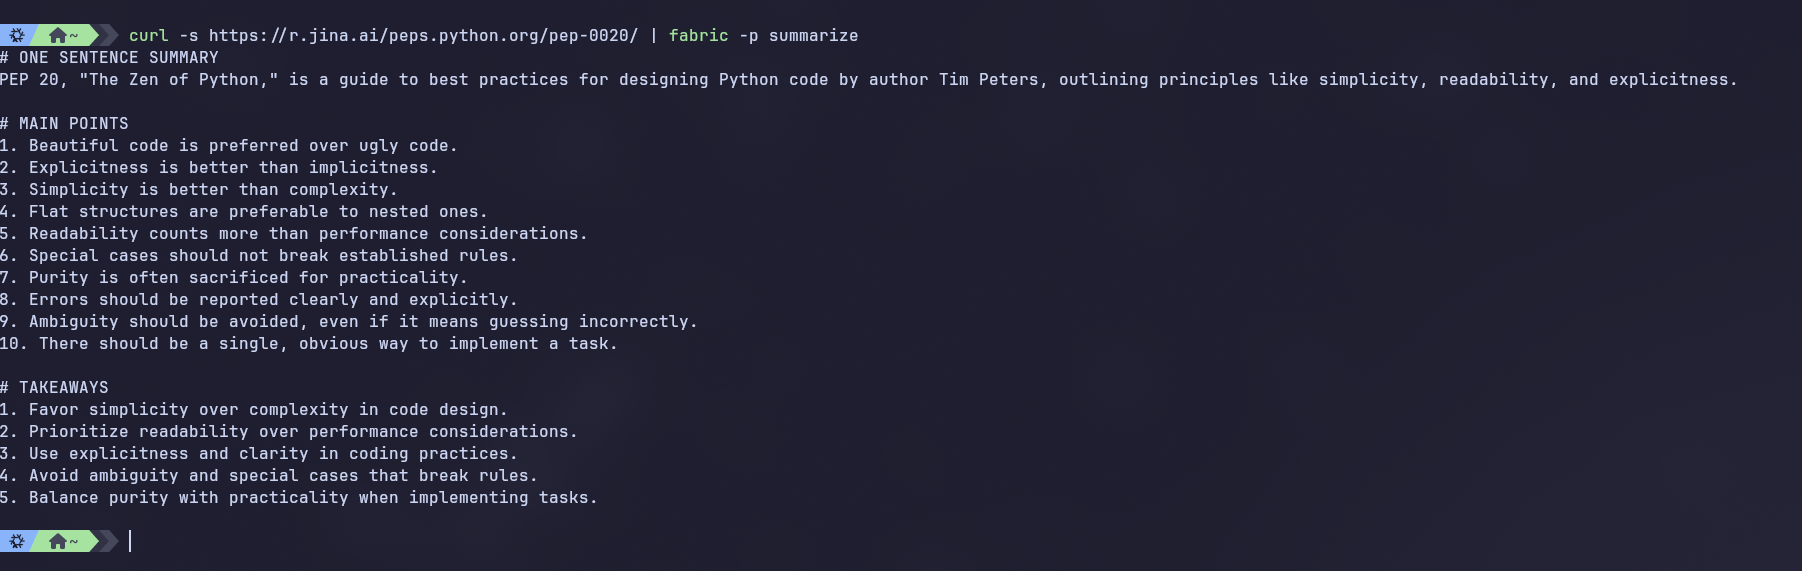
Task: Click the "# TAKEAWAYS" heading
Action: (x=54, y=388)
